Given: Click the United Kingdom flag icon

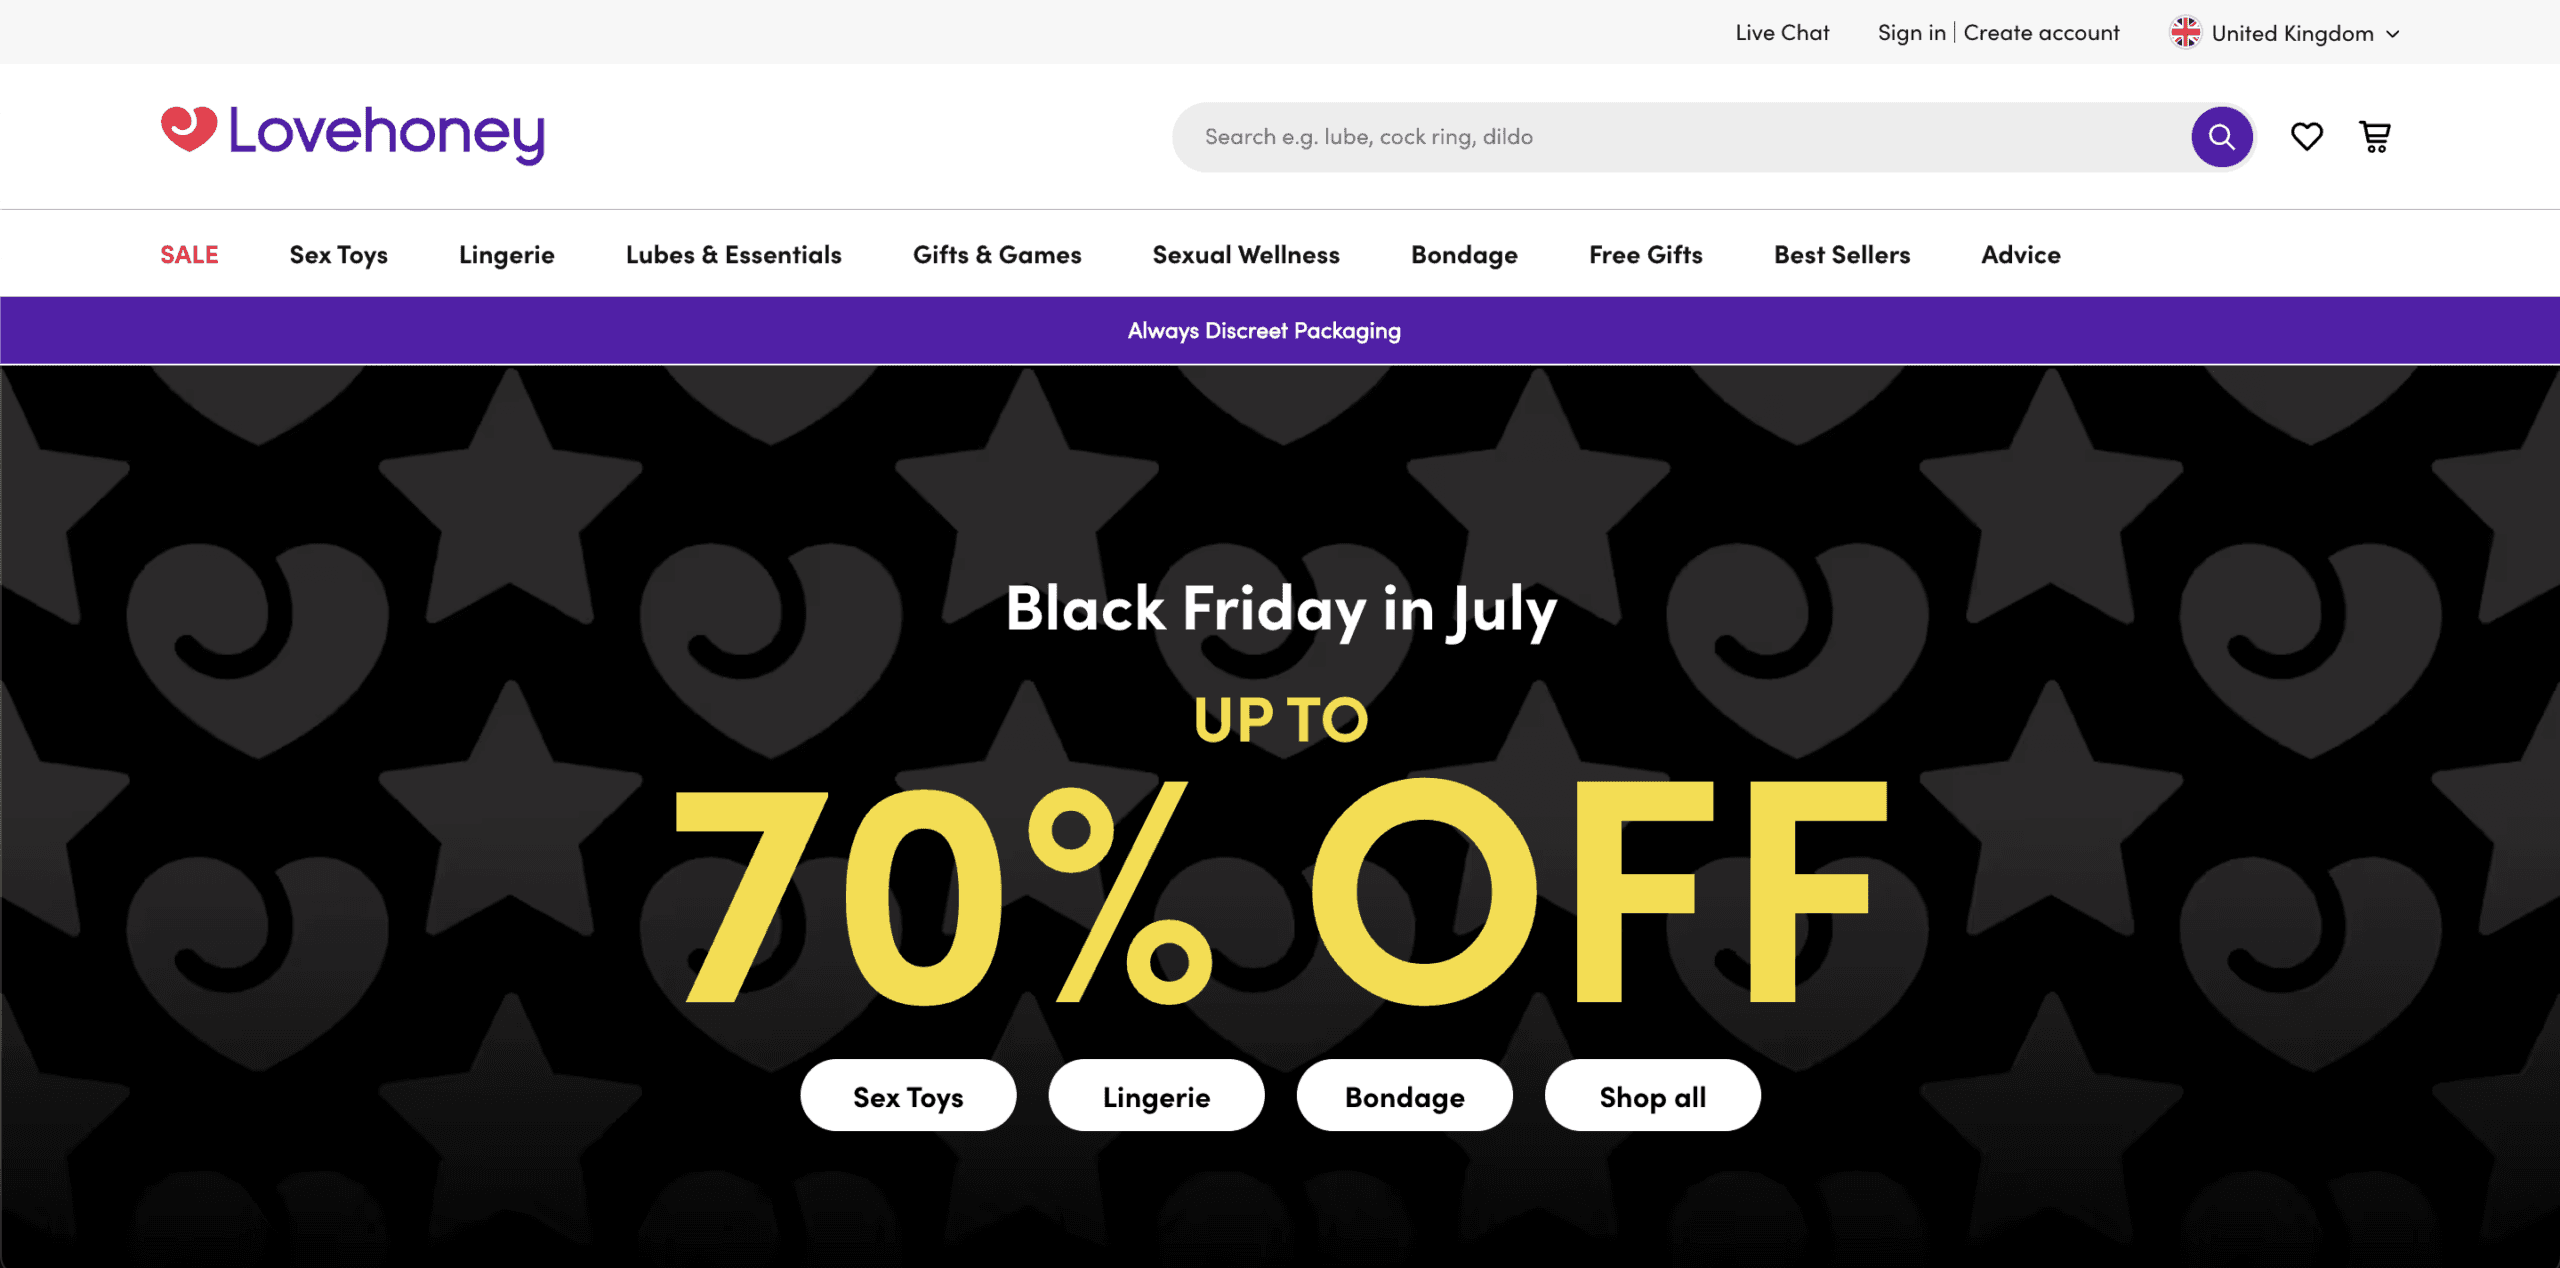Looking at the screenshot, I should (x=2186, y=32).
